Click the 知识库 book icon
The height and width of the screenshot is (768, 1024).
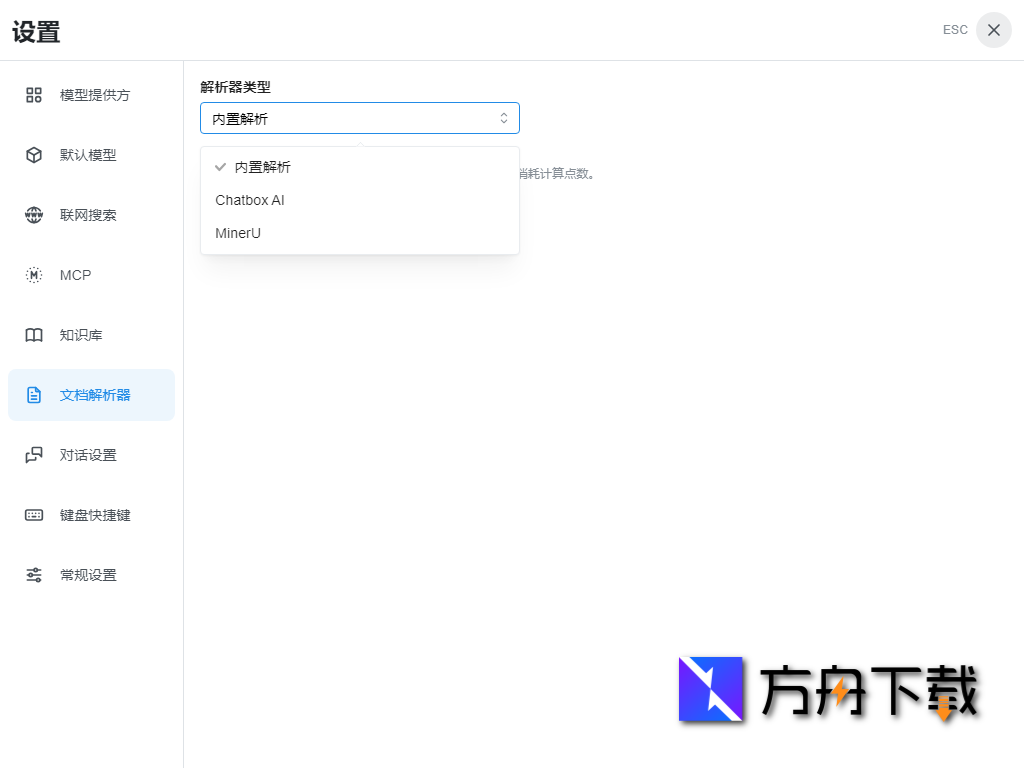tap(33, 335)
